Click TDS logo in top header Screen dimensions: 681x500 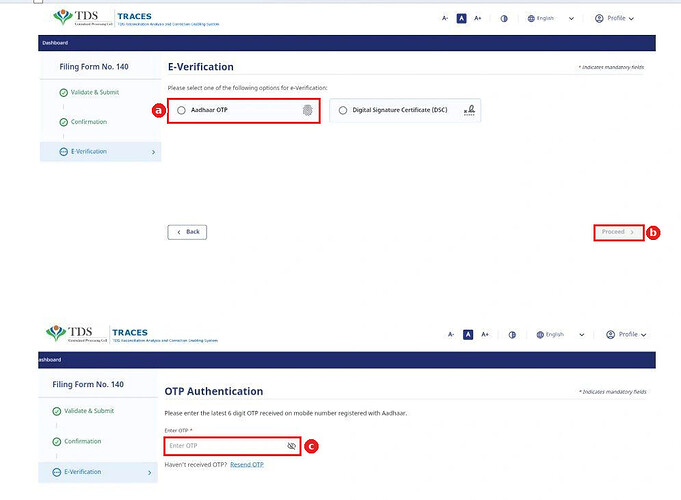pos(83,17)
